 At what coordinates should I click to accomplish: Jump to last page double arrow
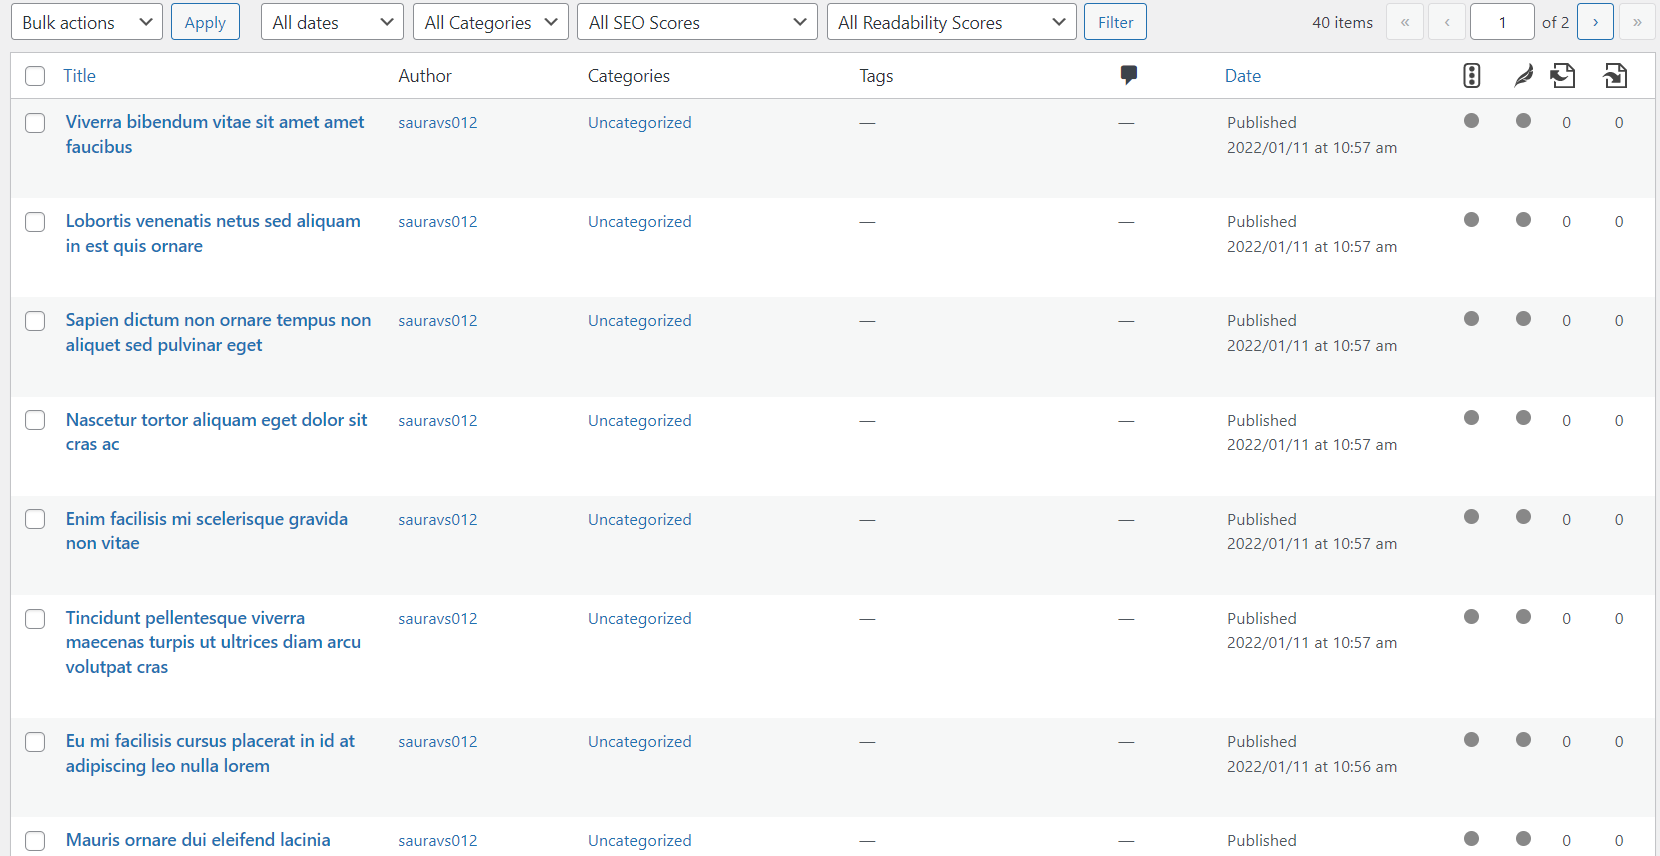[x=1637, y=22]
